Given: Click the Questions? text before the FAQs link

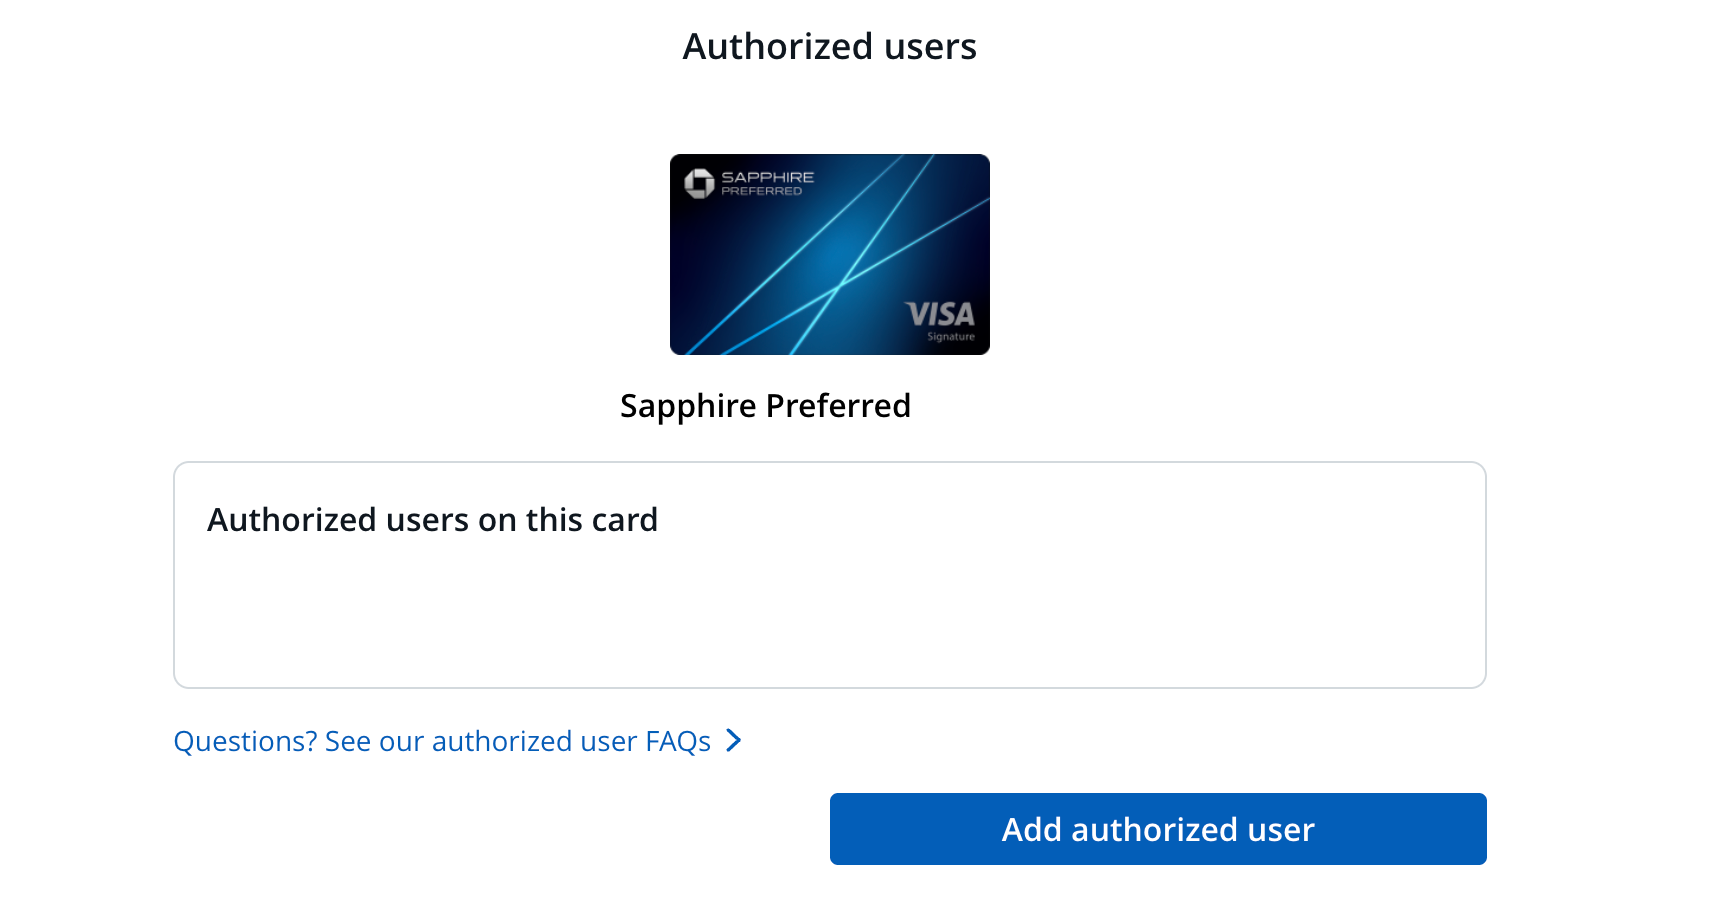Looking at the screenshot, I should (x=244, y=741).
